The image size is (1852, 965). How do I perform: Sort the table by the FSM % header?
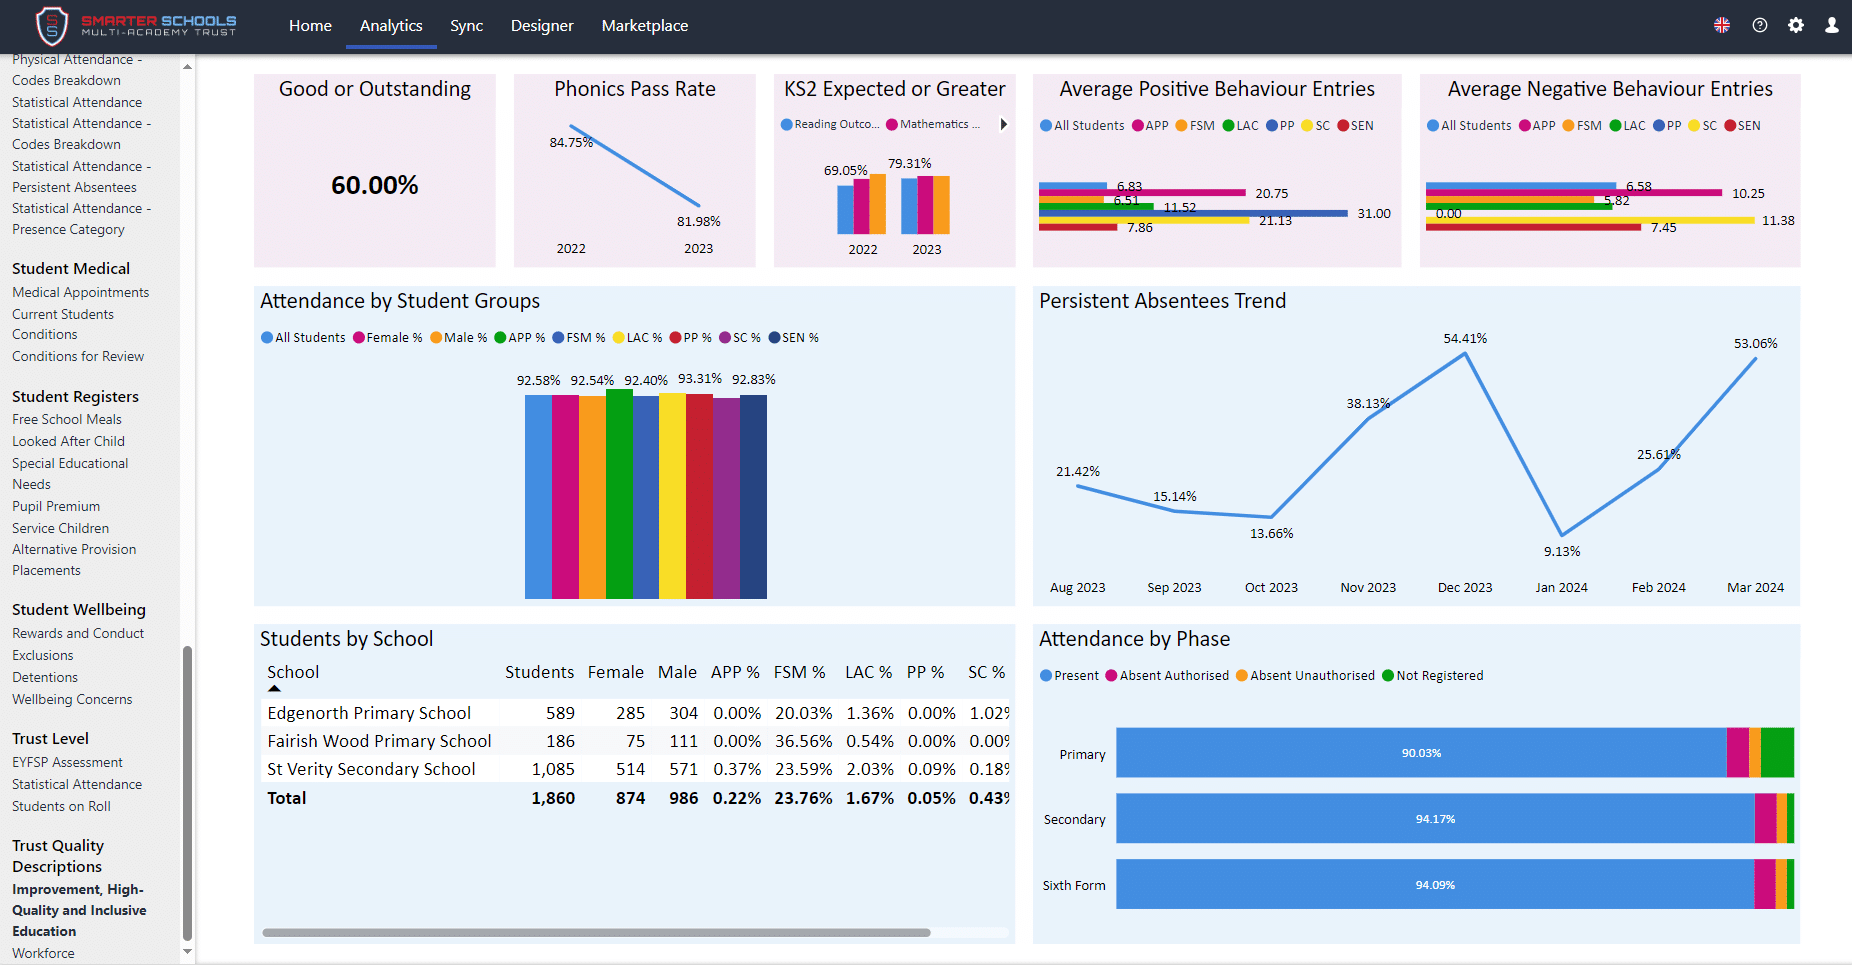[x=799, y=672]
